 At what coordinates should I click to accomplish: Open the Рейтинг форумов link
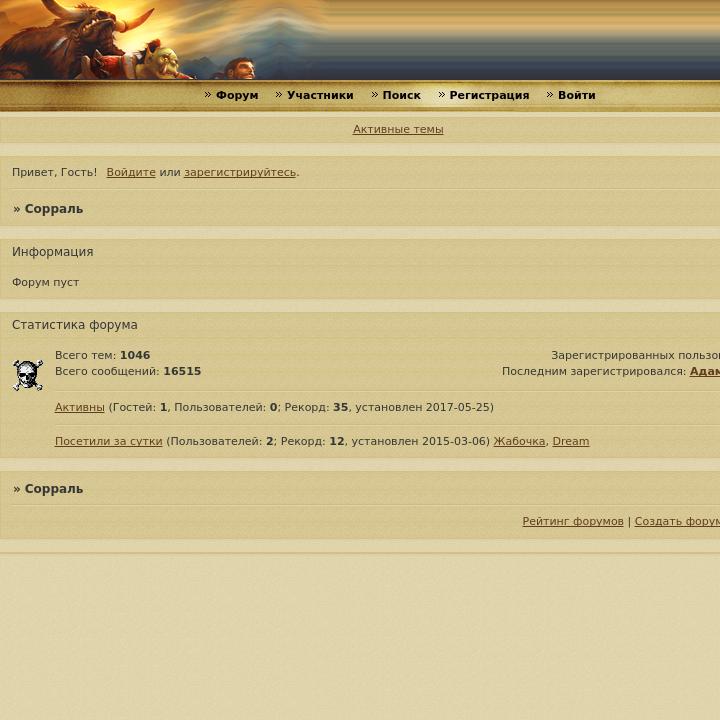coord(573,521)
